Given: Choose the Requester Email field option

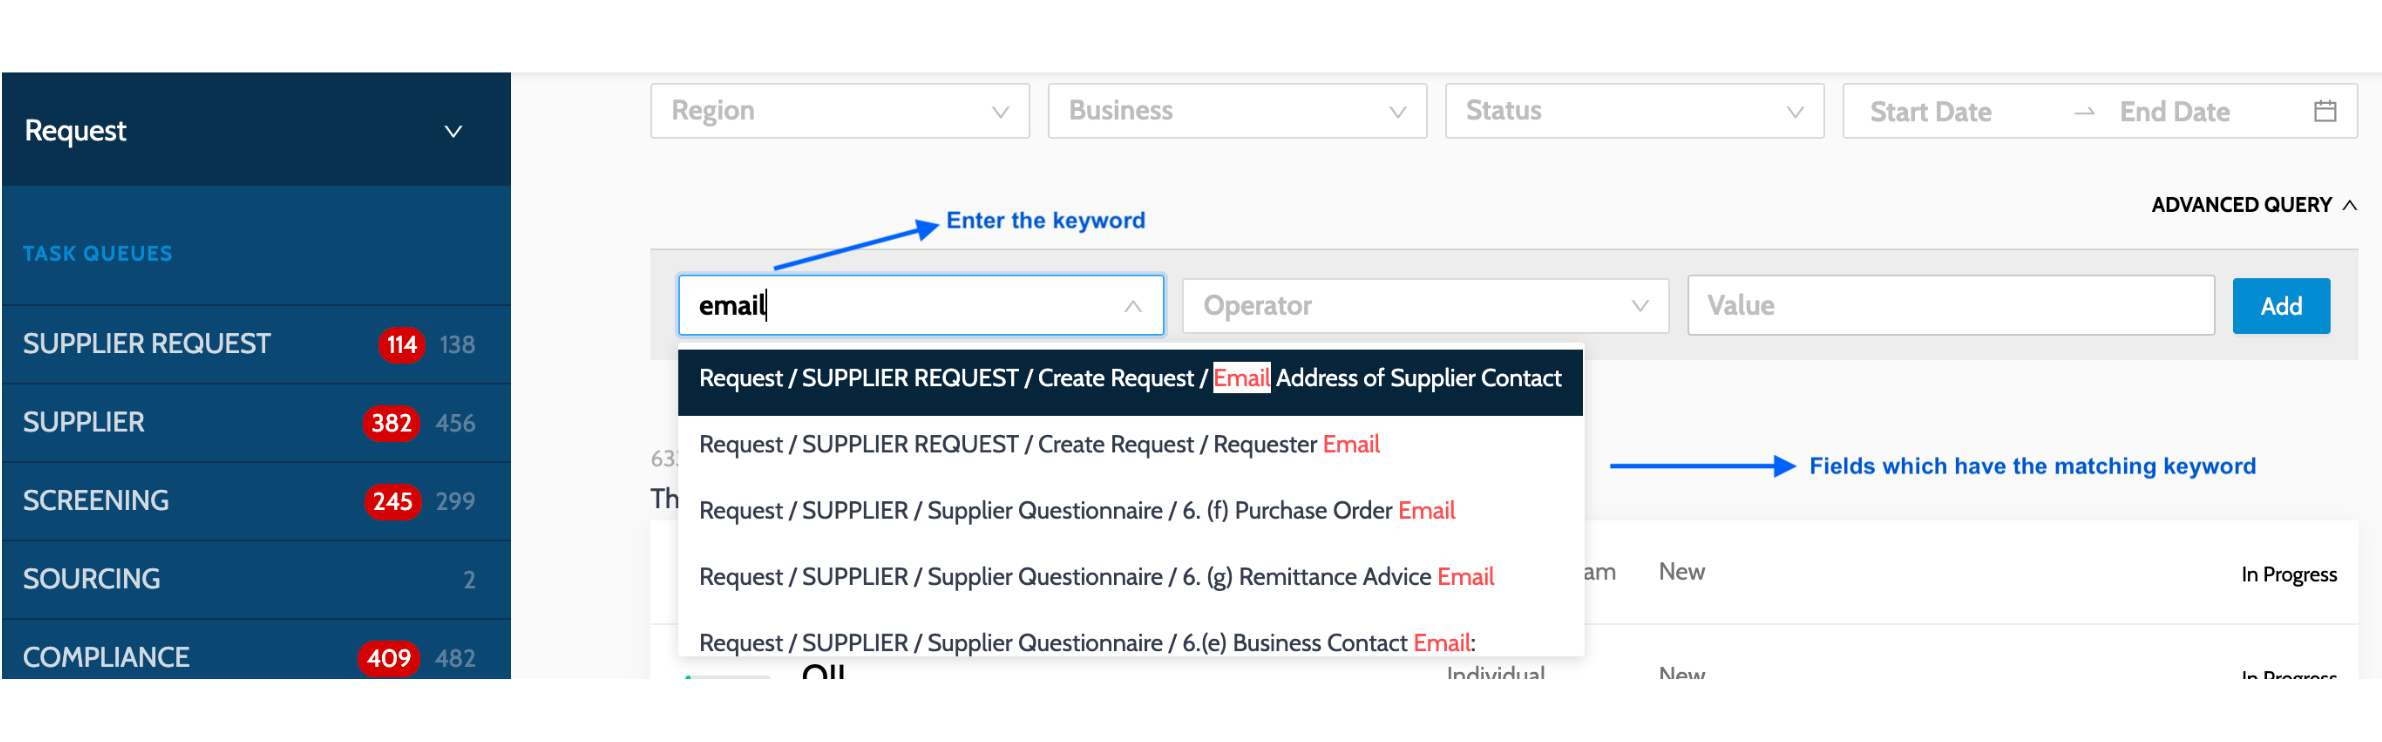Looking at the screenshot, I should point(1130,445).
